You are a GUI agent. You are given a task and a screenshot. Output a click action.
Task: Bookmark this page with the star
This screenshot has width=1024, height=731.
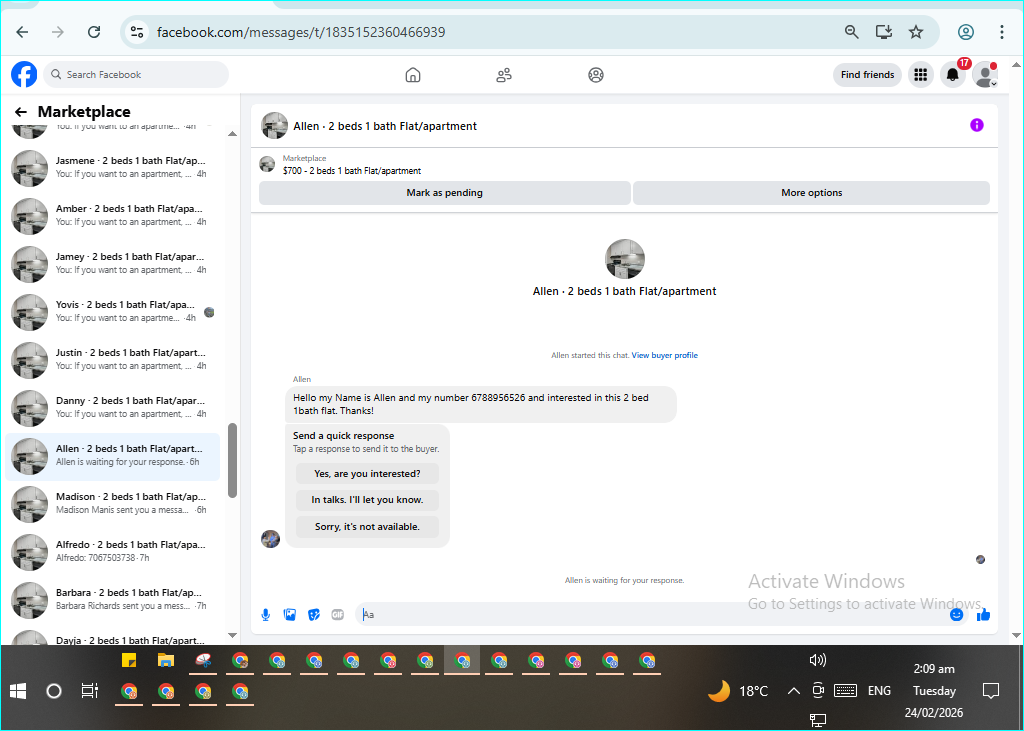[x=916, y=32]
